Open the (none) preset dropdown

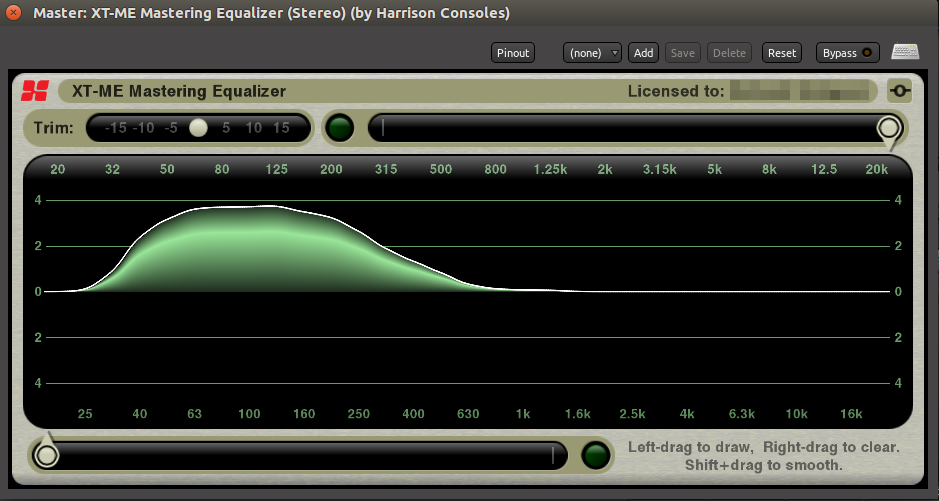pos(592,53)
